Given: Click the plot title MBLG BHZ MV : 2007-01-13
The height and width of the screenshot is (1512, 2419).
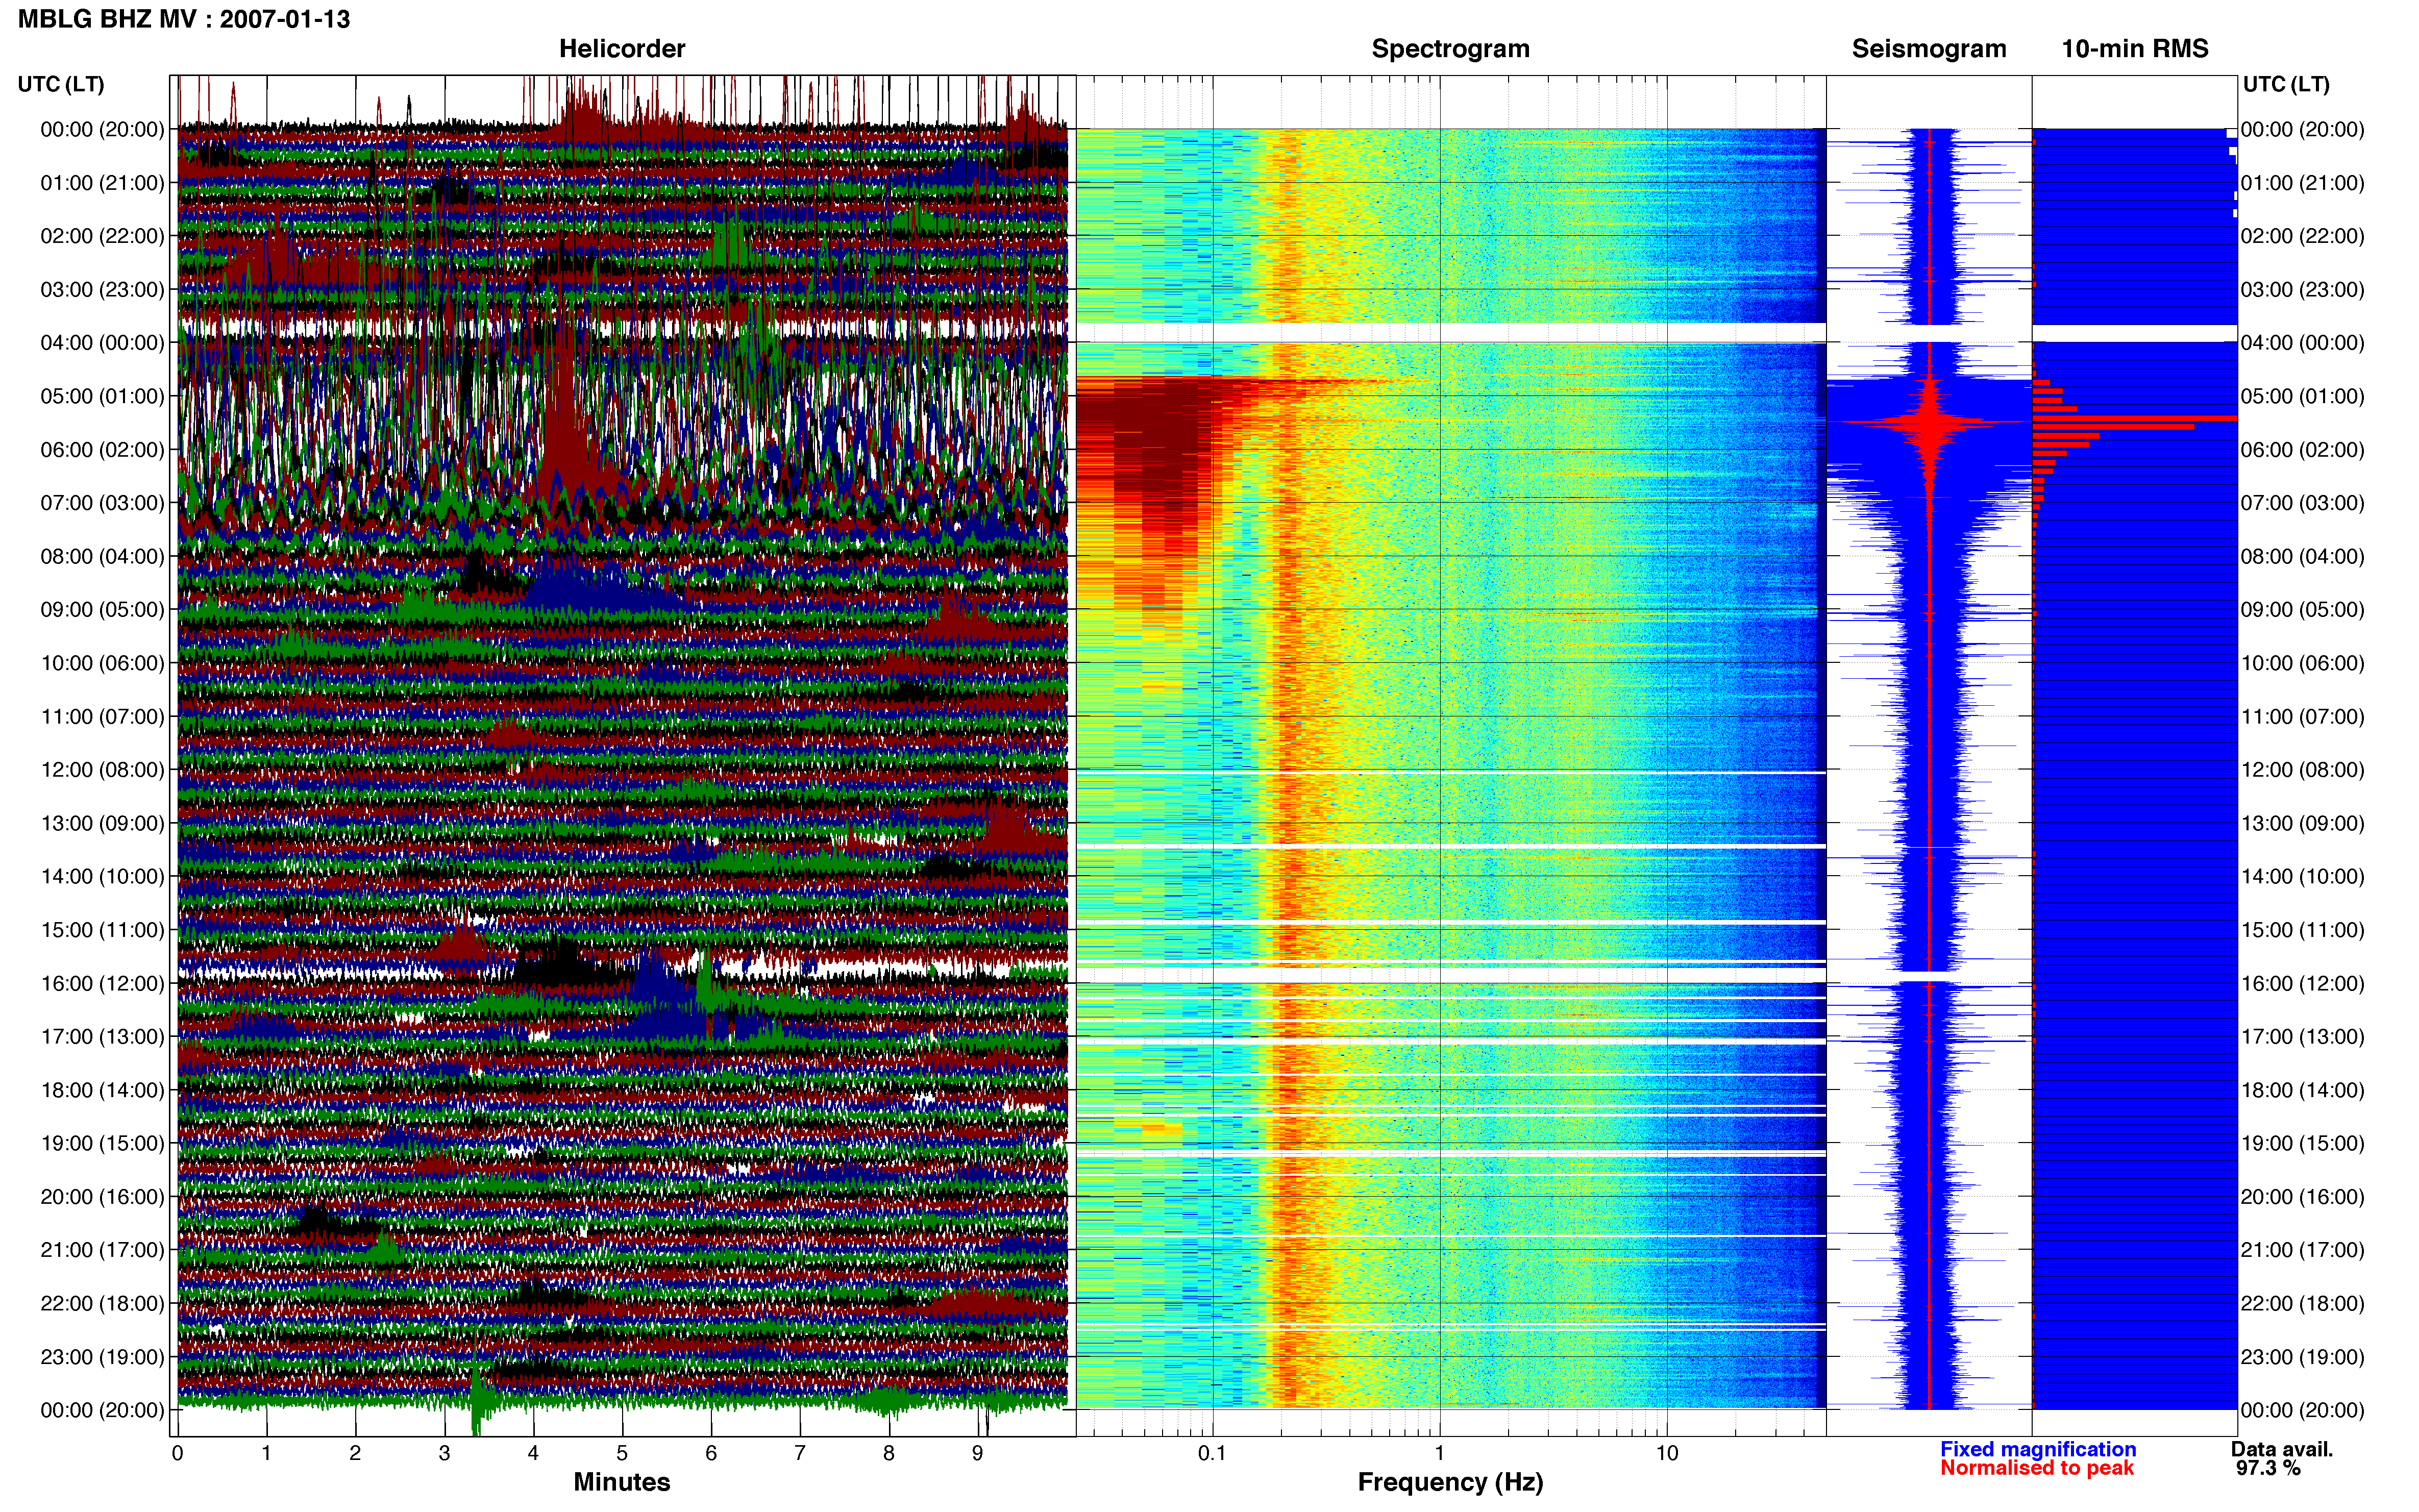Looking at the screenshot, I should click(184, 19).
